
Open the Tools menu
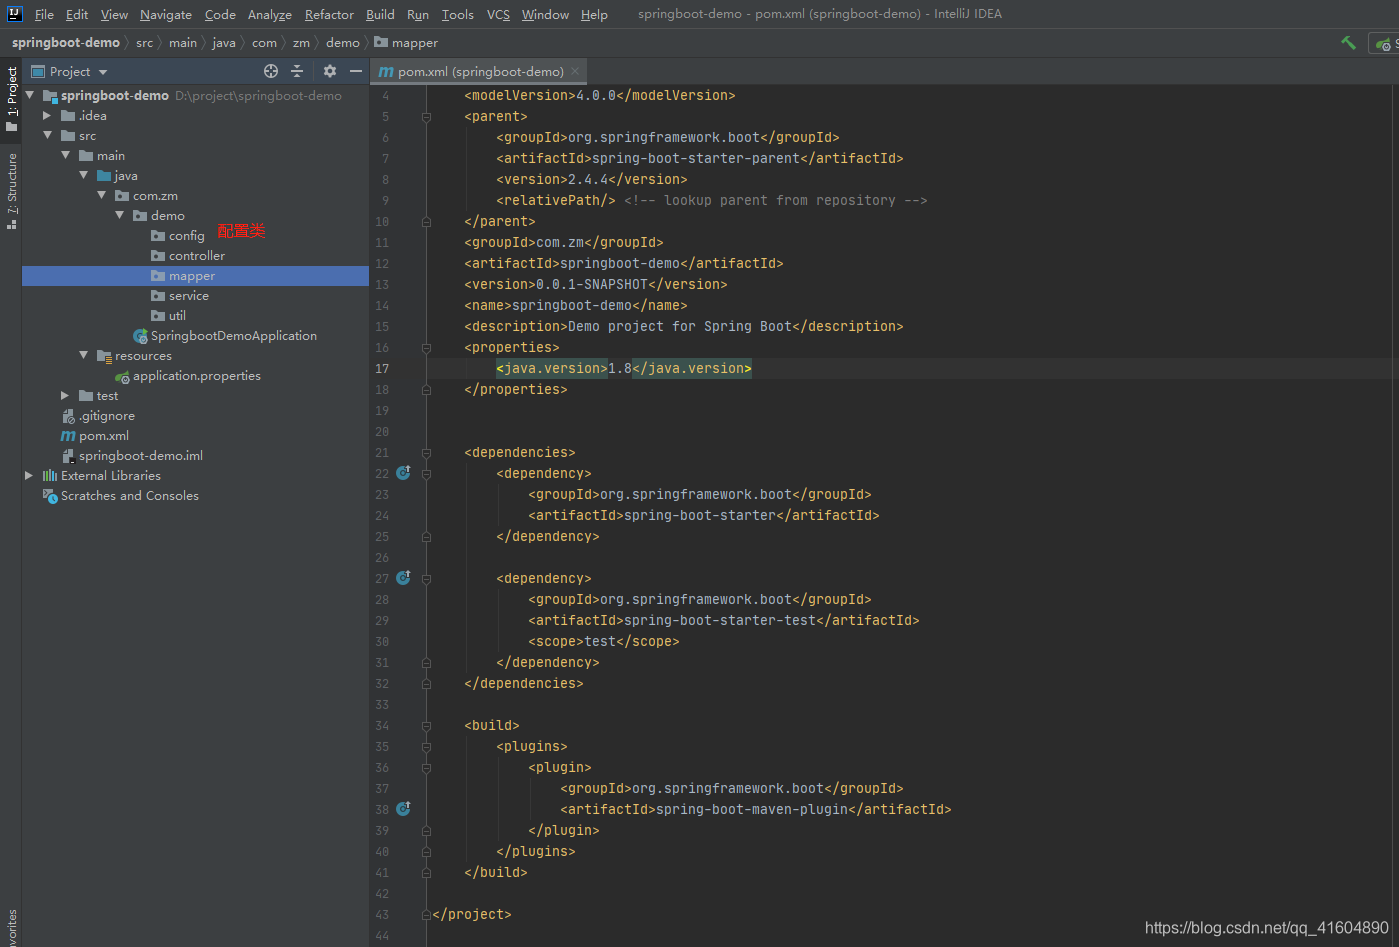pos(458,14)
